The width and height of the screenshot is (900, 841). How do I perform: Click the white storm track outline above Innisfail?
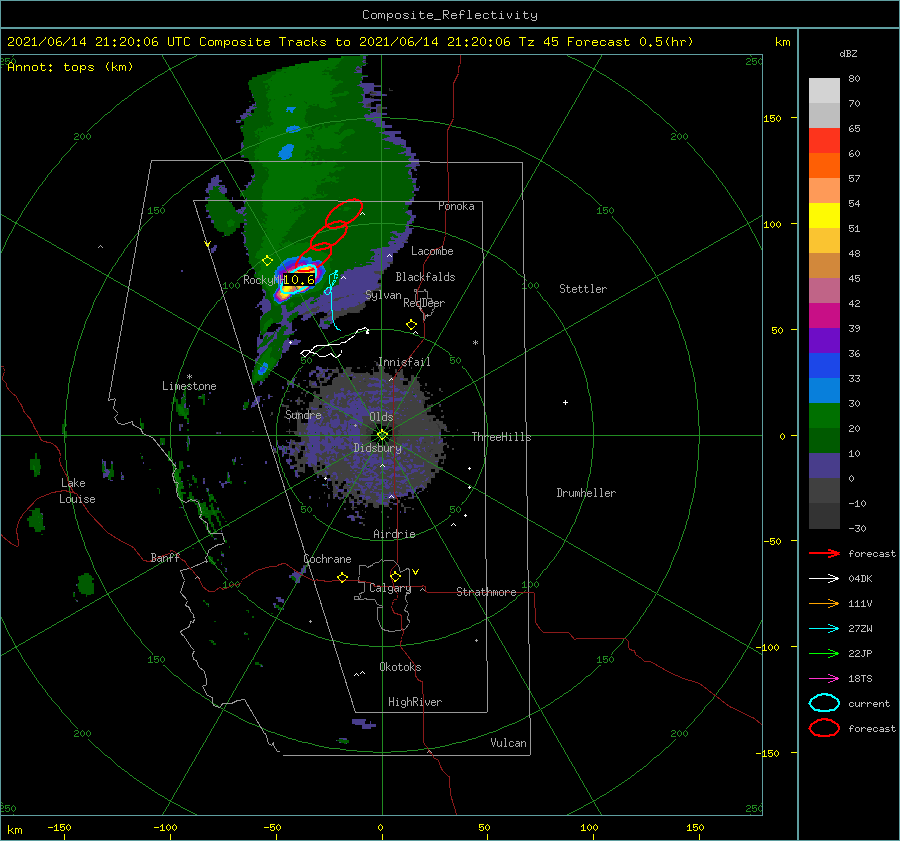335,343
